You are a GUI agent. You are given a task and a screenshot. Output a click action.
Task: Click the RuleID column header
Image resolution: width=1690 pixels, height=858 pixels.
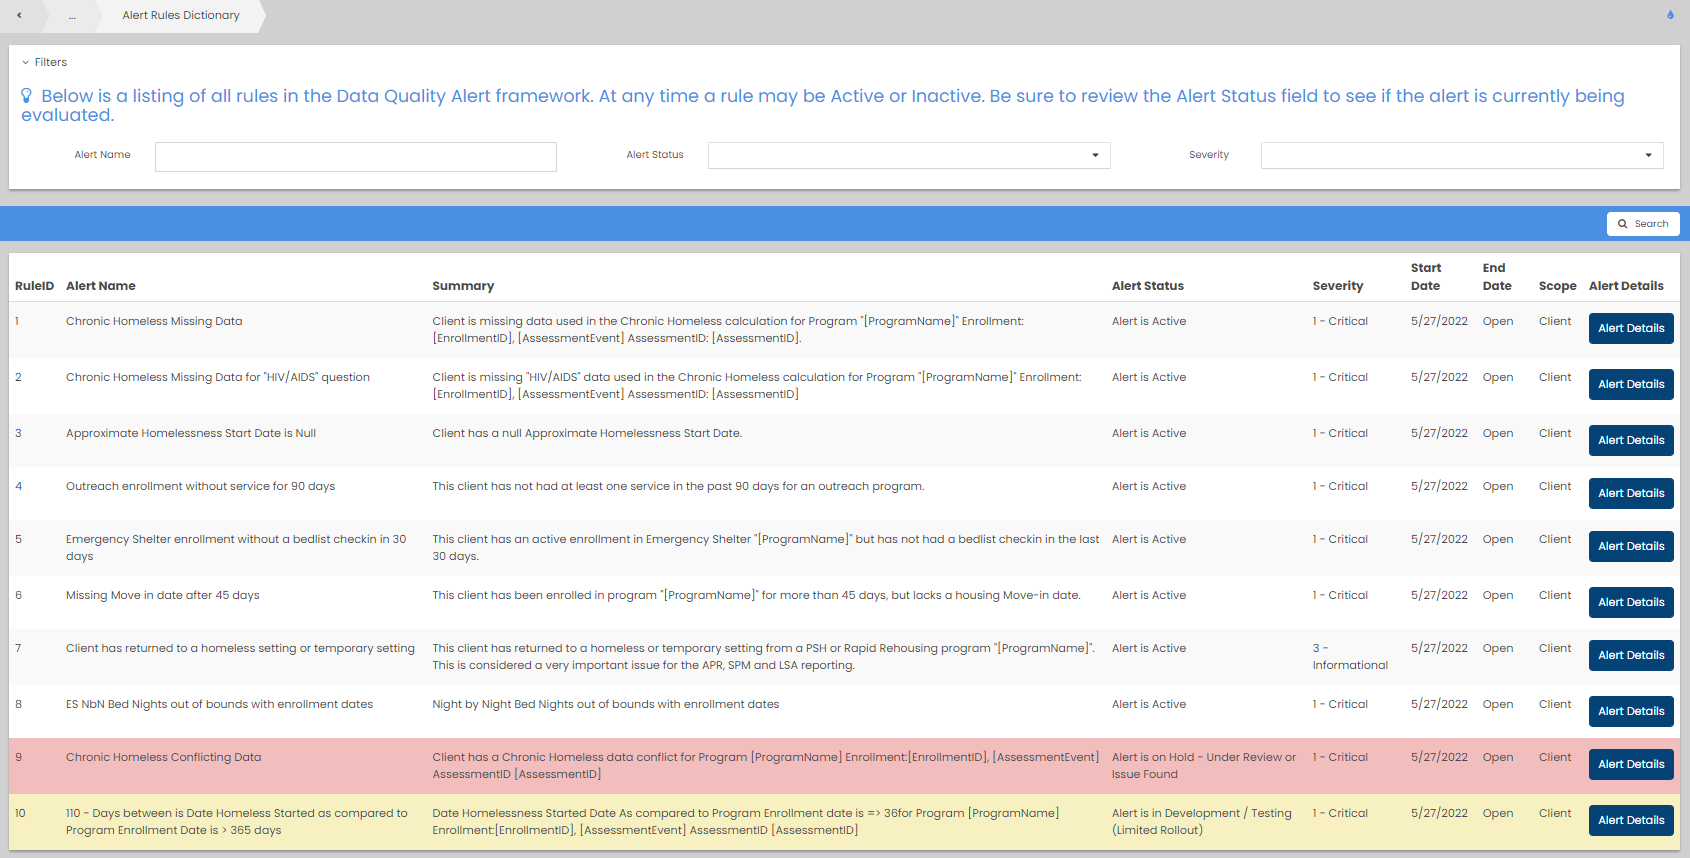(34, 286)
